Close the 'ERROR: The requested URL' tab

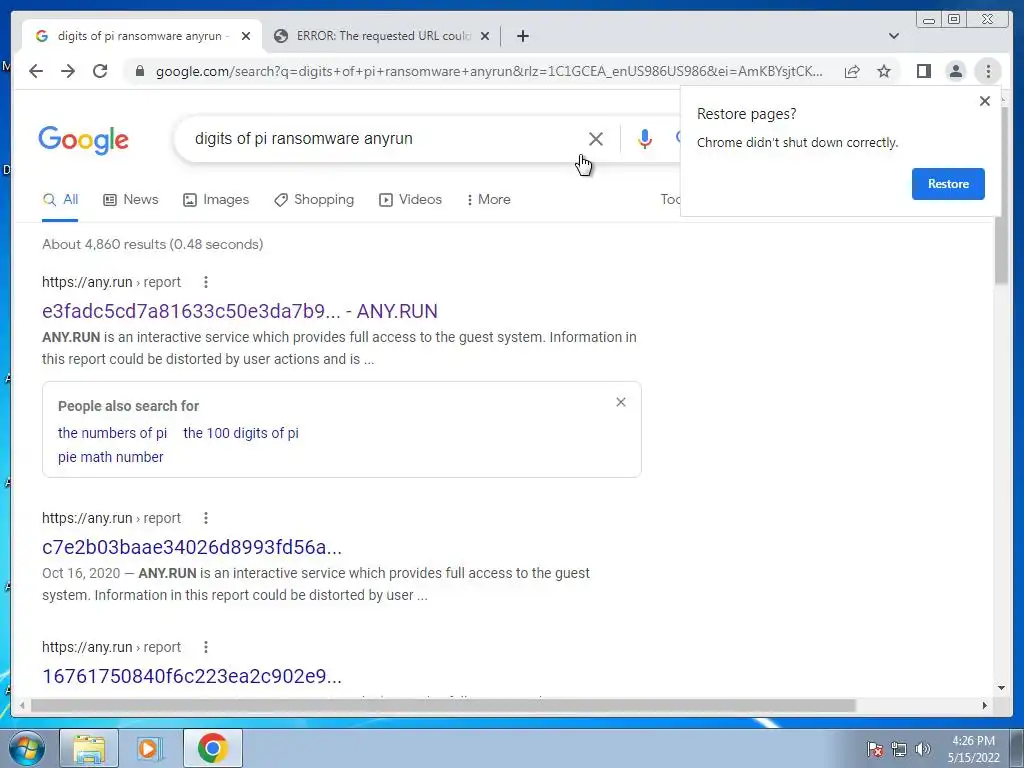(x=485, y=36)
